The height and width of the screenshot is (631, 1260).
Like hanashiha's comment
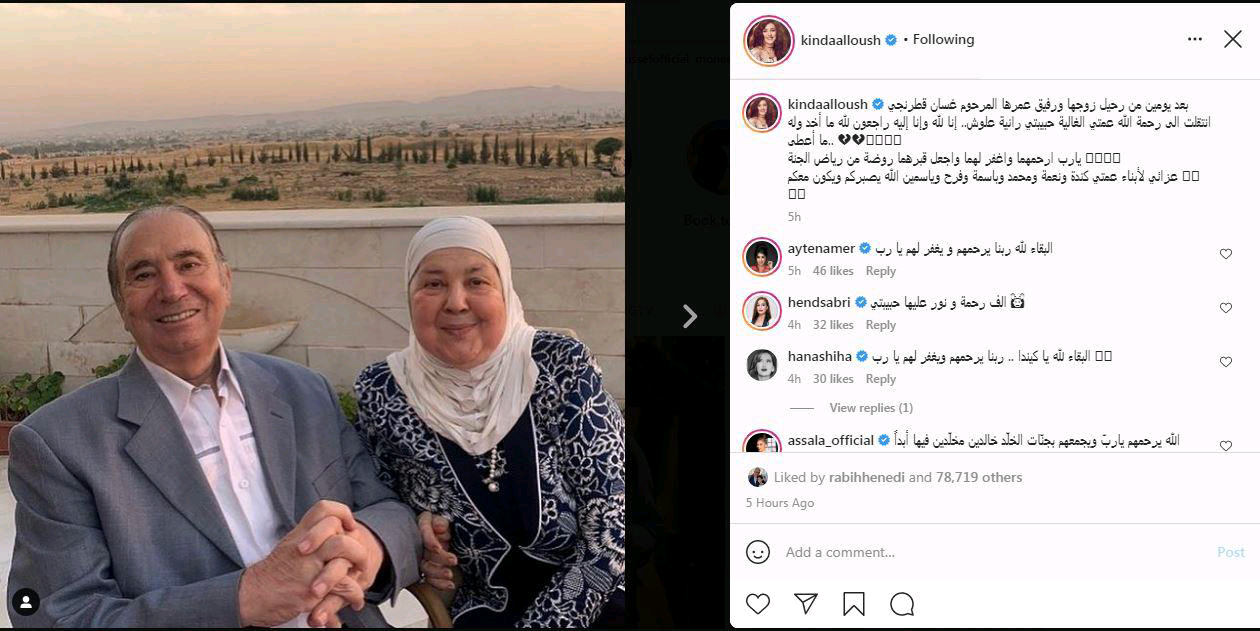[1226, 362]
